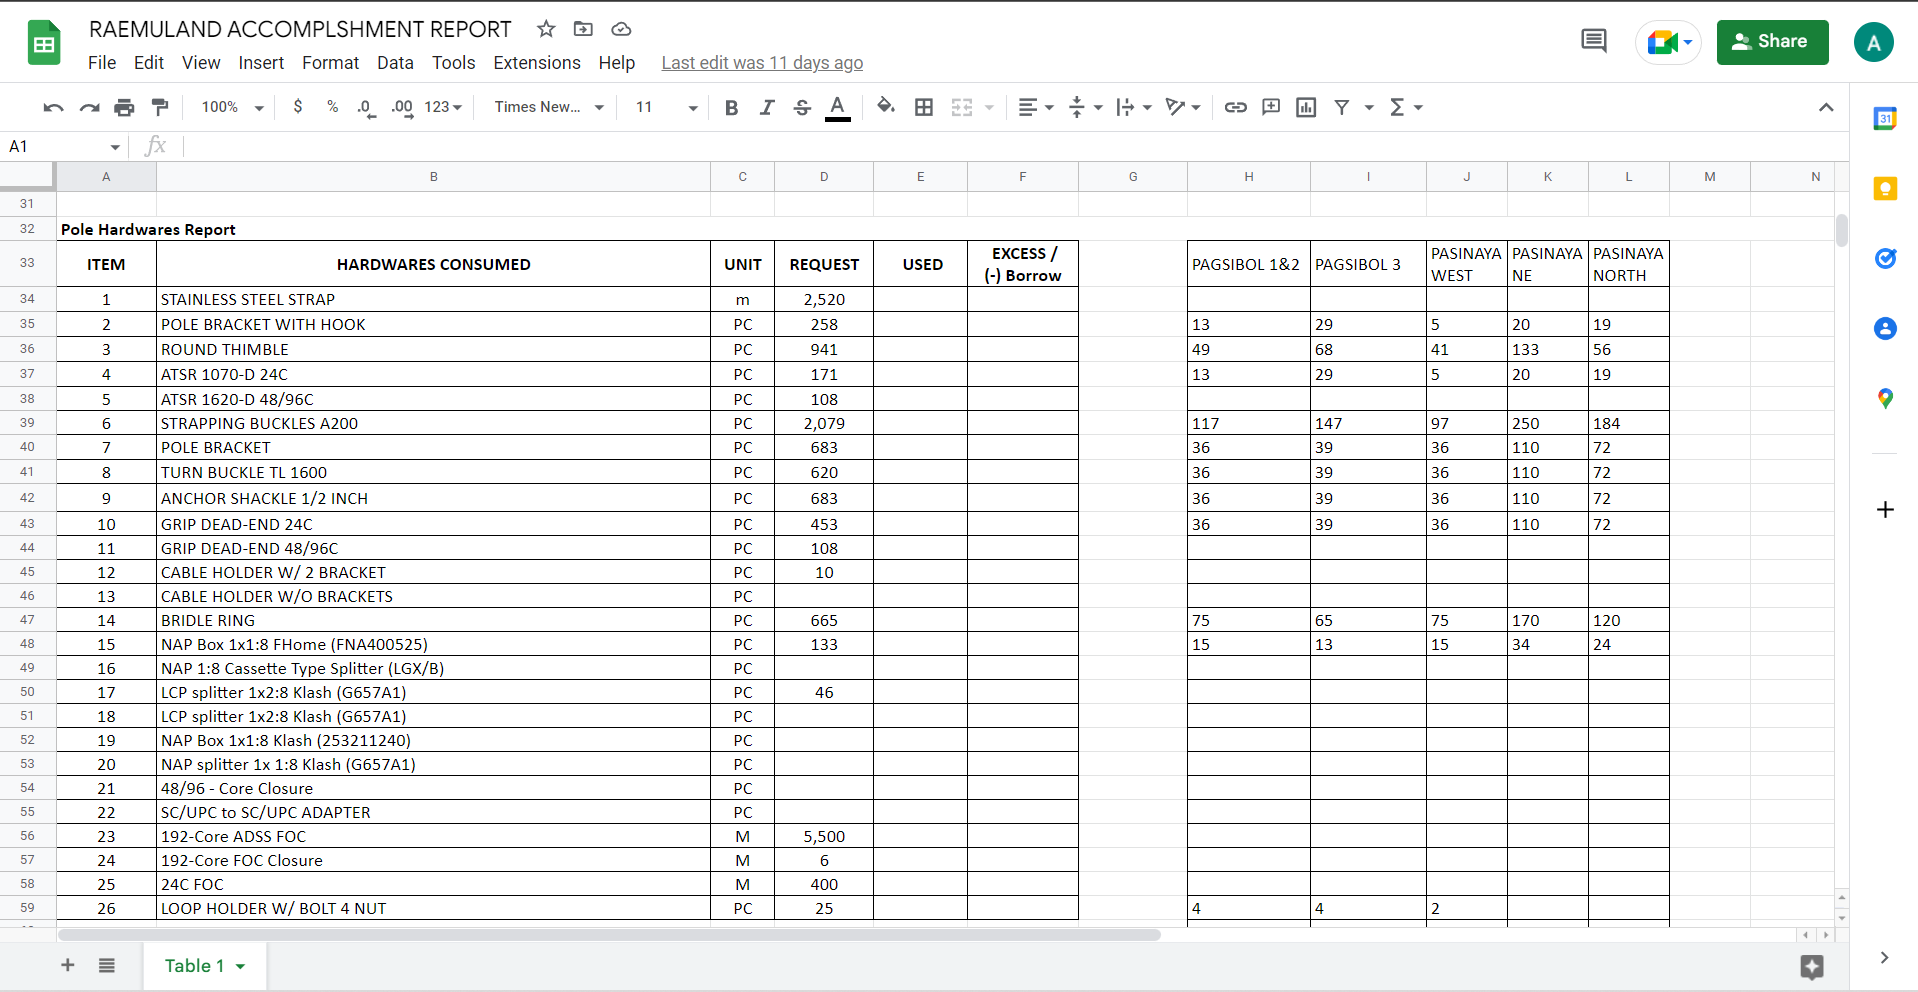The width and height of the screenshot is (1918, 992).
Task: Toggle strikethrough formatting
Action: click(x=802, y=107)
